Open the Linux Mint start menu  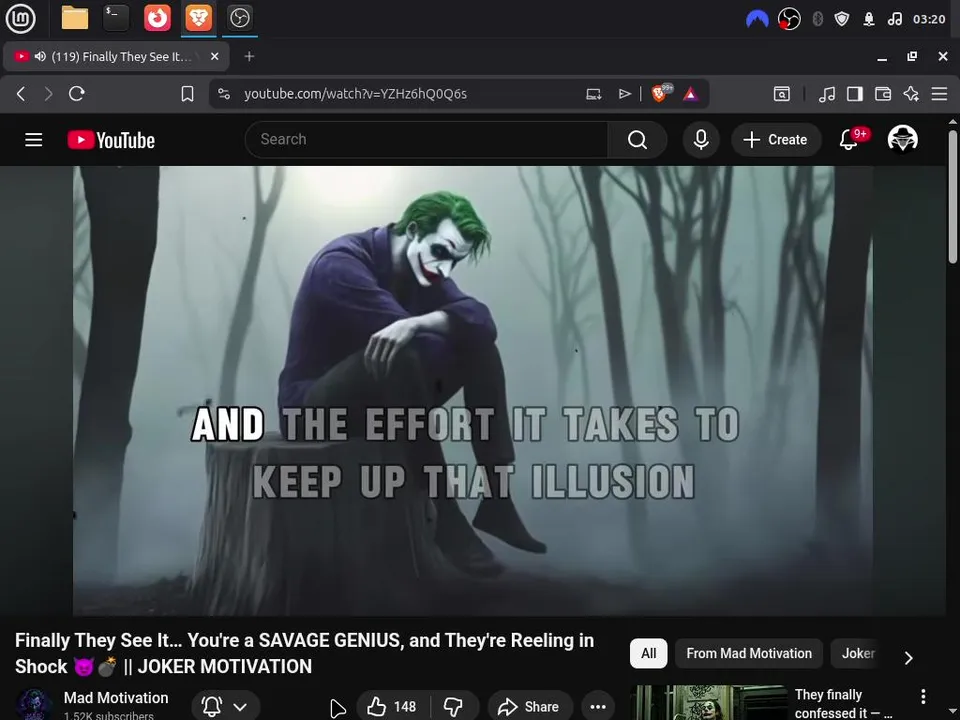pyautogui.click(x=20, y=18)
